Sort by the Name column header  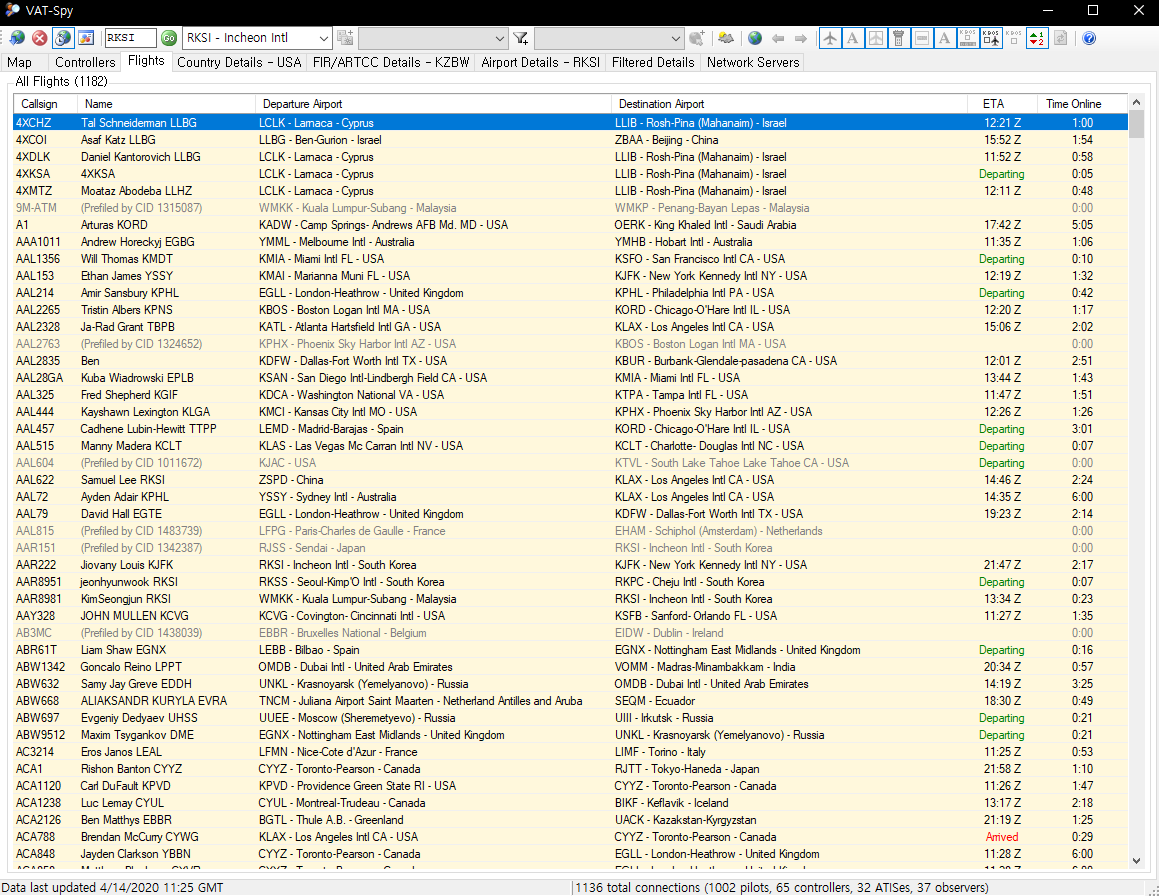pos(166,104)
